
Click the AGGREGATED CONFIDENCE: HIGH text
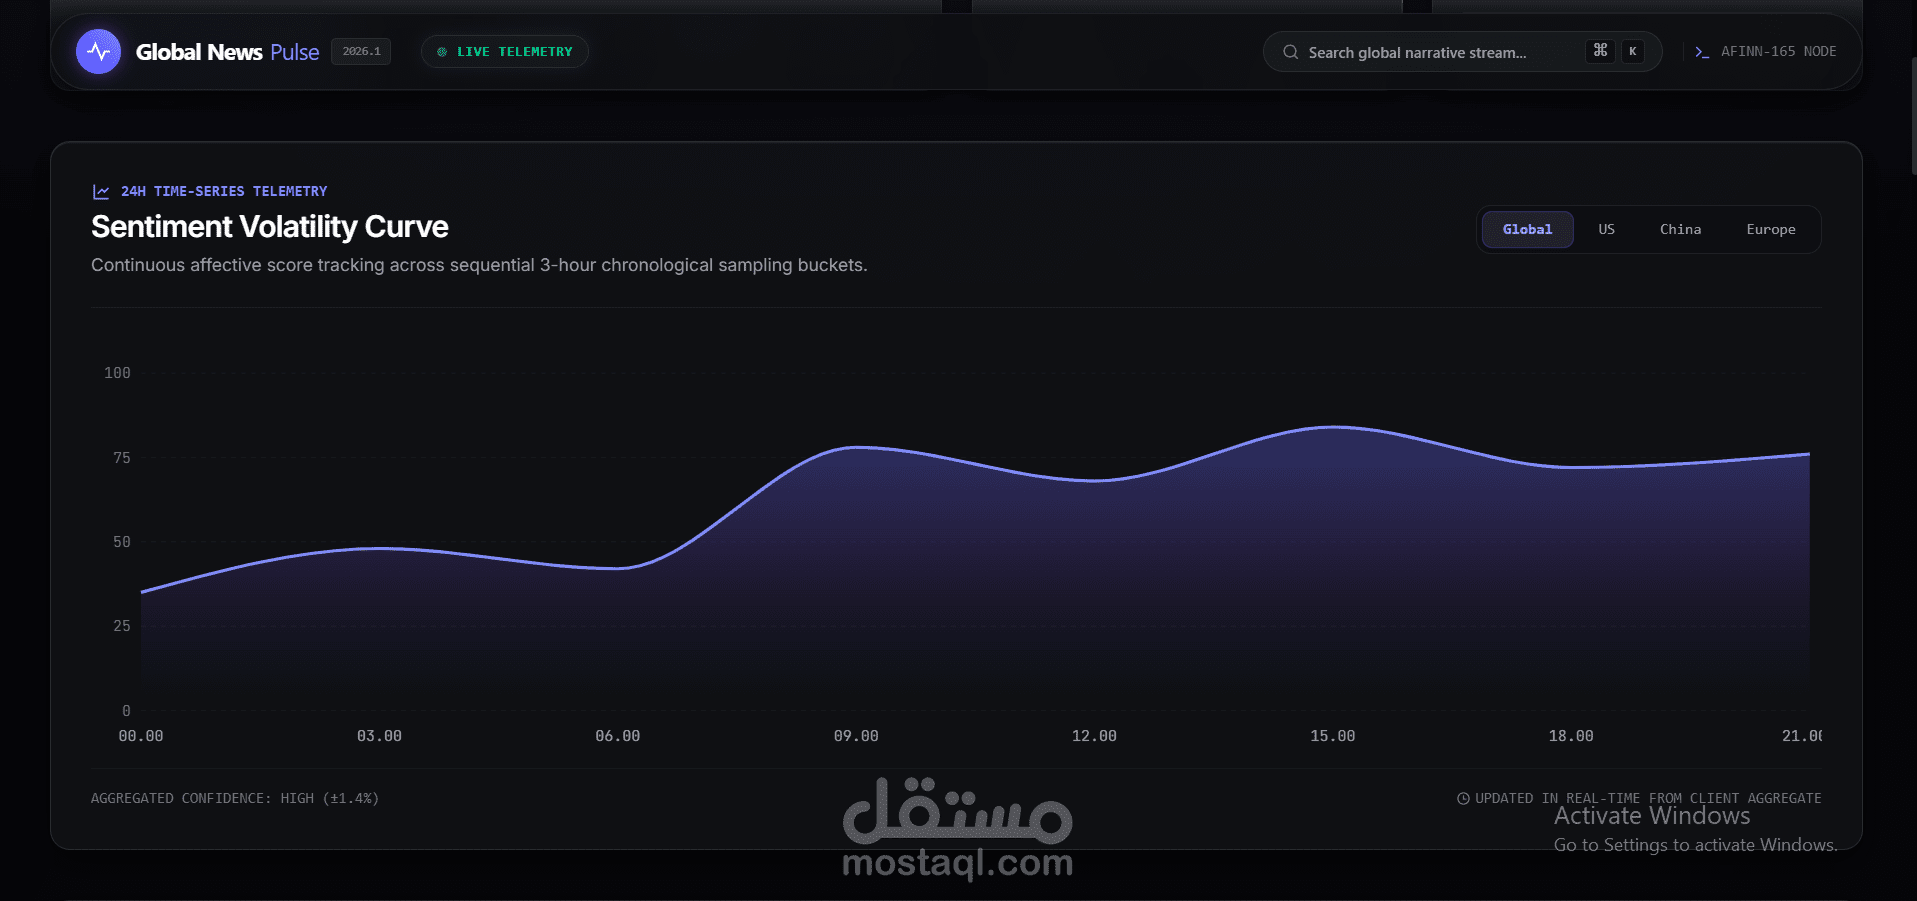(x=235, y=798)
